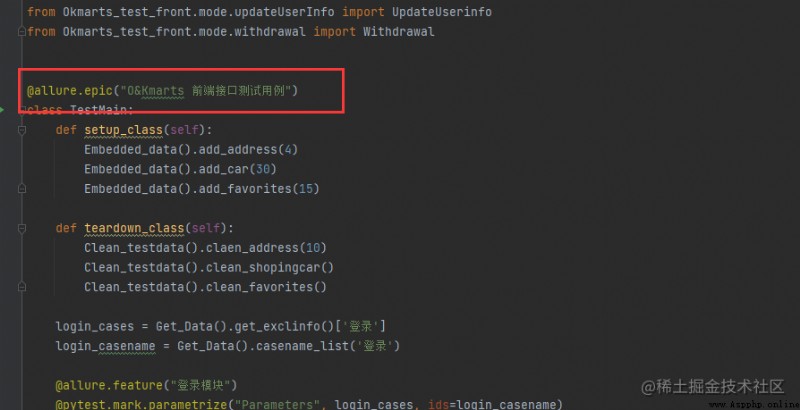
Task: Collapse the setup_class method fold marker
Action: click(22, 130)
